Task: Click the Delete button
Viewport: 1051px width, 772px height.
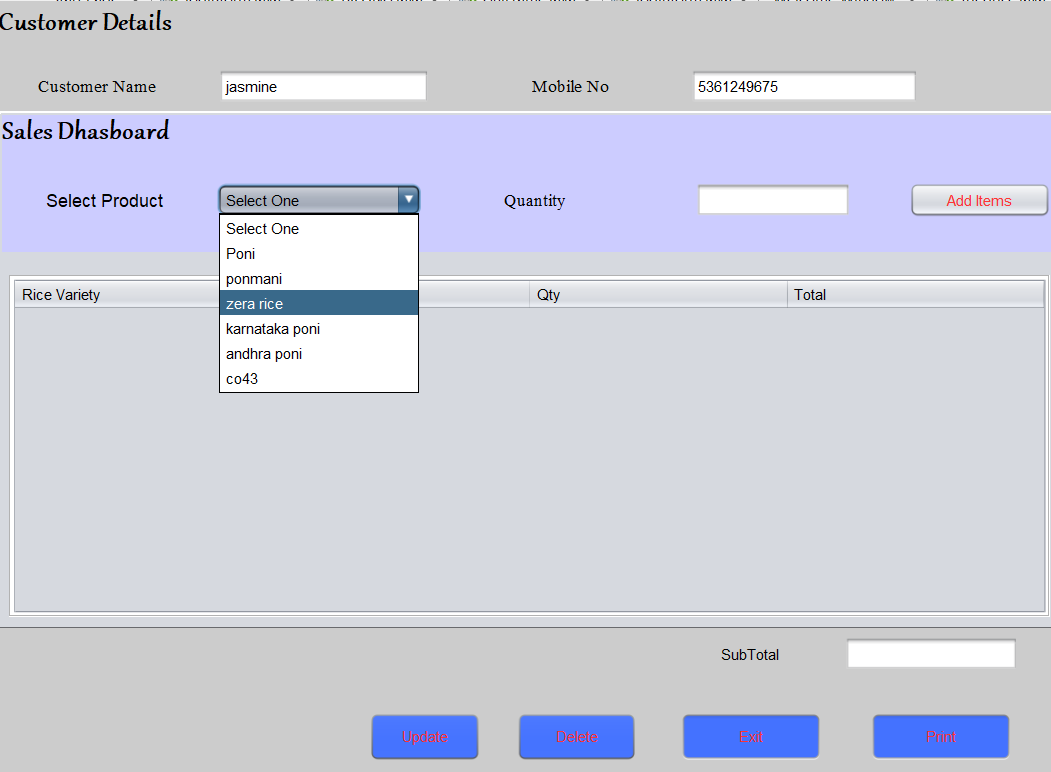Action: pos(576,736)
